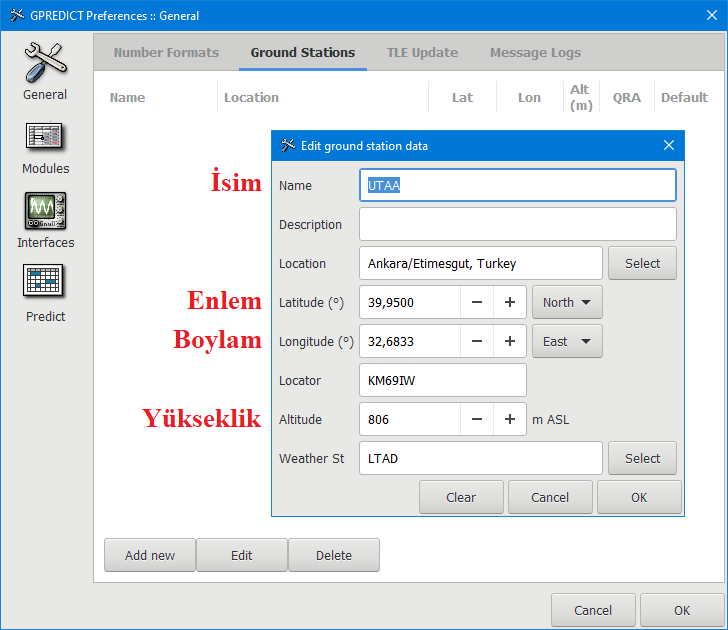Go to the Message Logs tab

535,52
